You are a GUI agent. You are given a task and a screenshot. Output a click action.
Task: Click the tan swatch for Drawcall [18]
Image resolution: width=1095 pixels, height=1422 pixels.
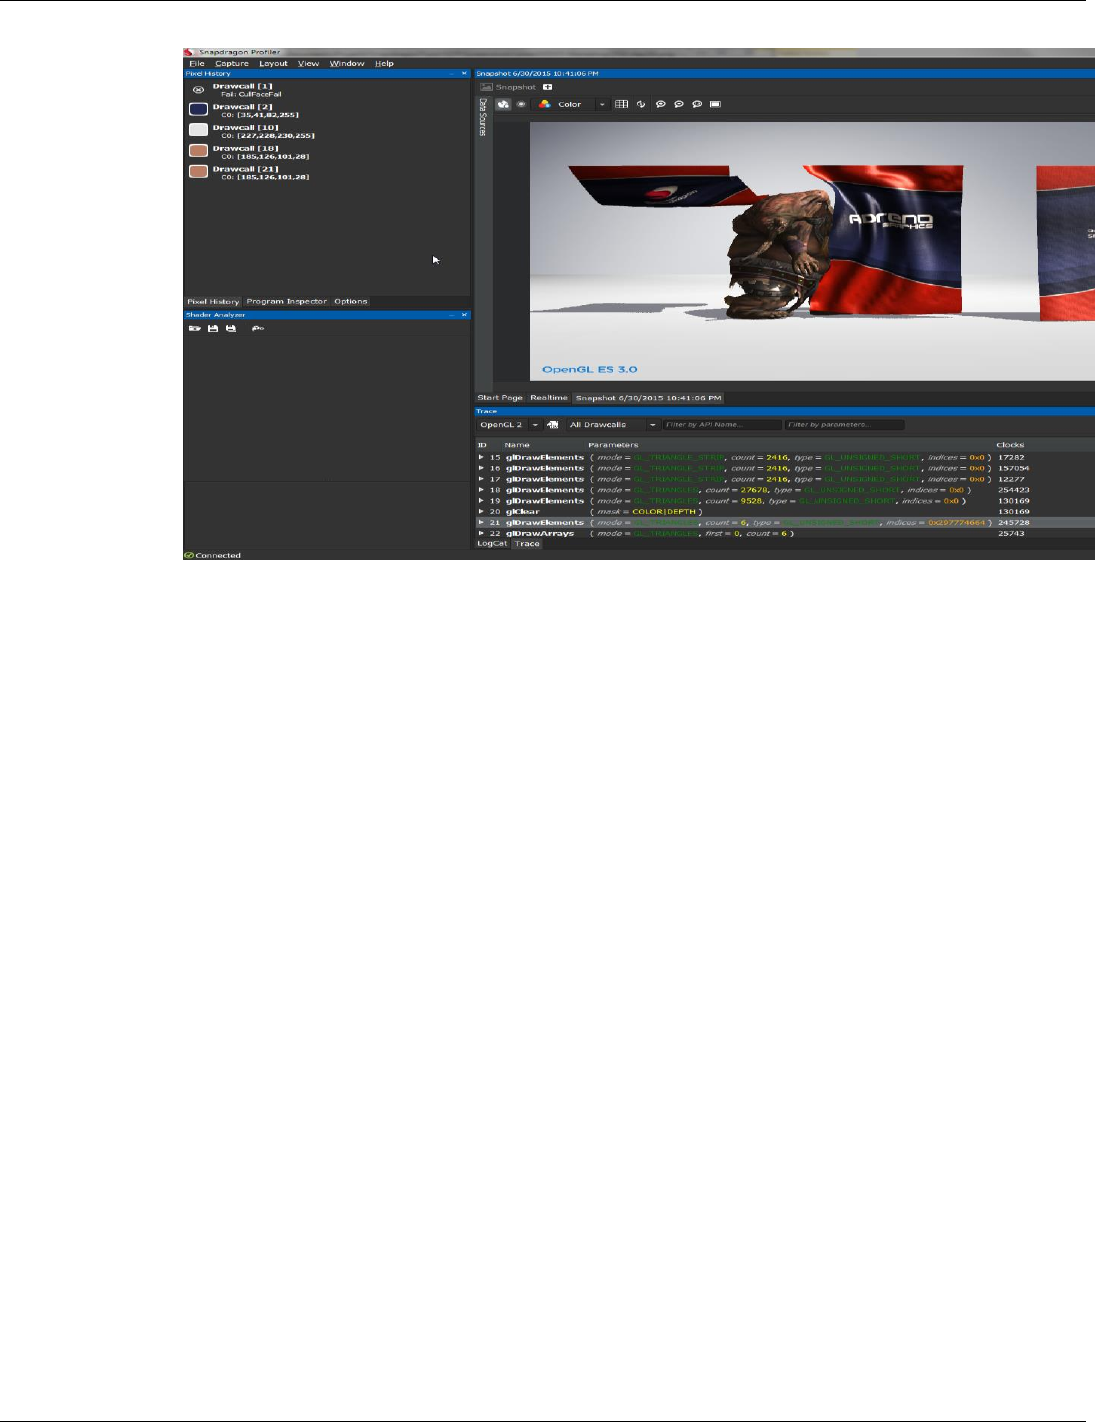click(198, 151)
